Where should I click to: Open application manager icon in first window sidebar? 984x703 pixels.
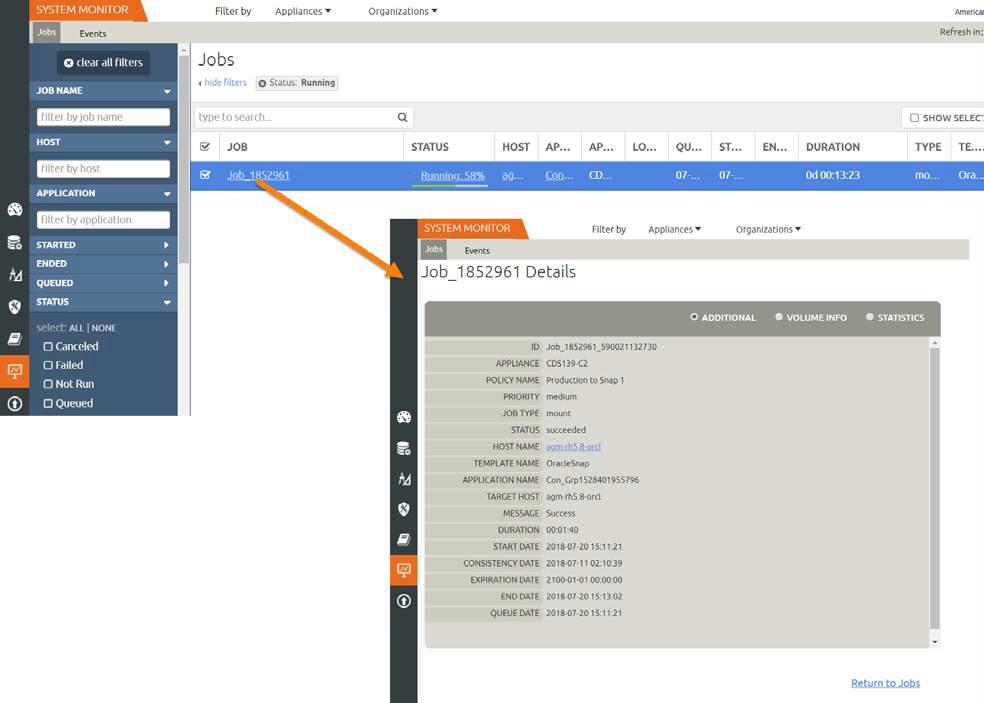14,274
